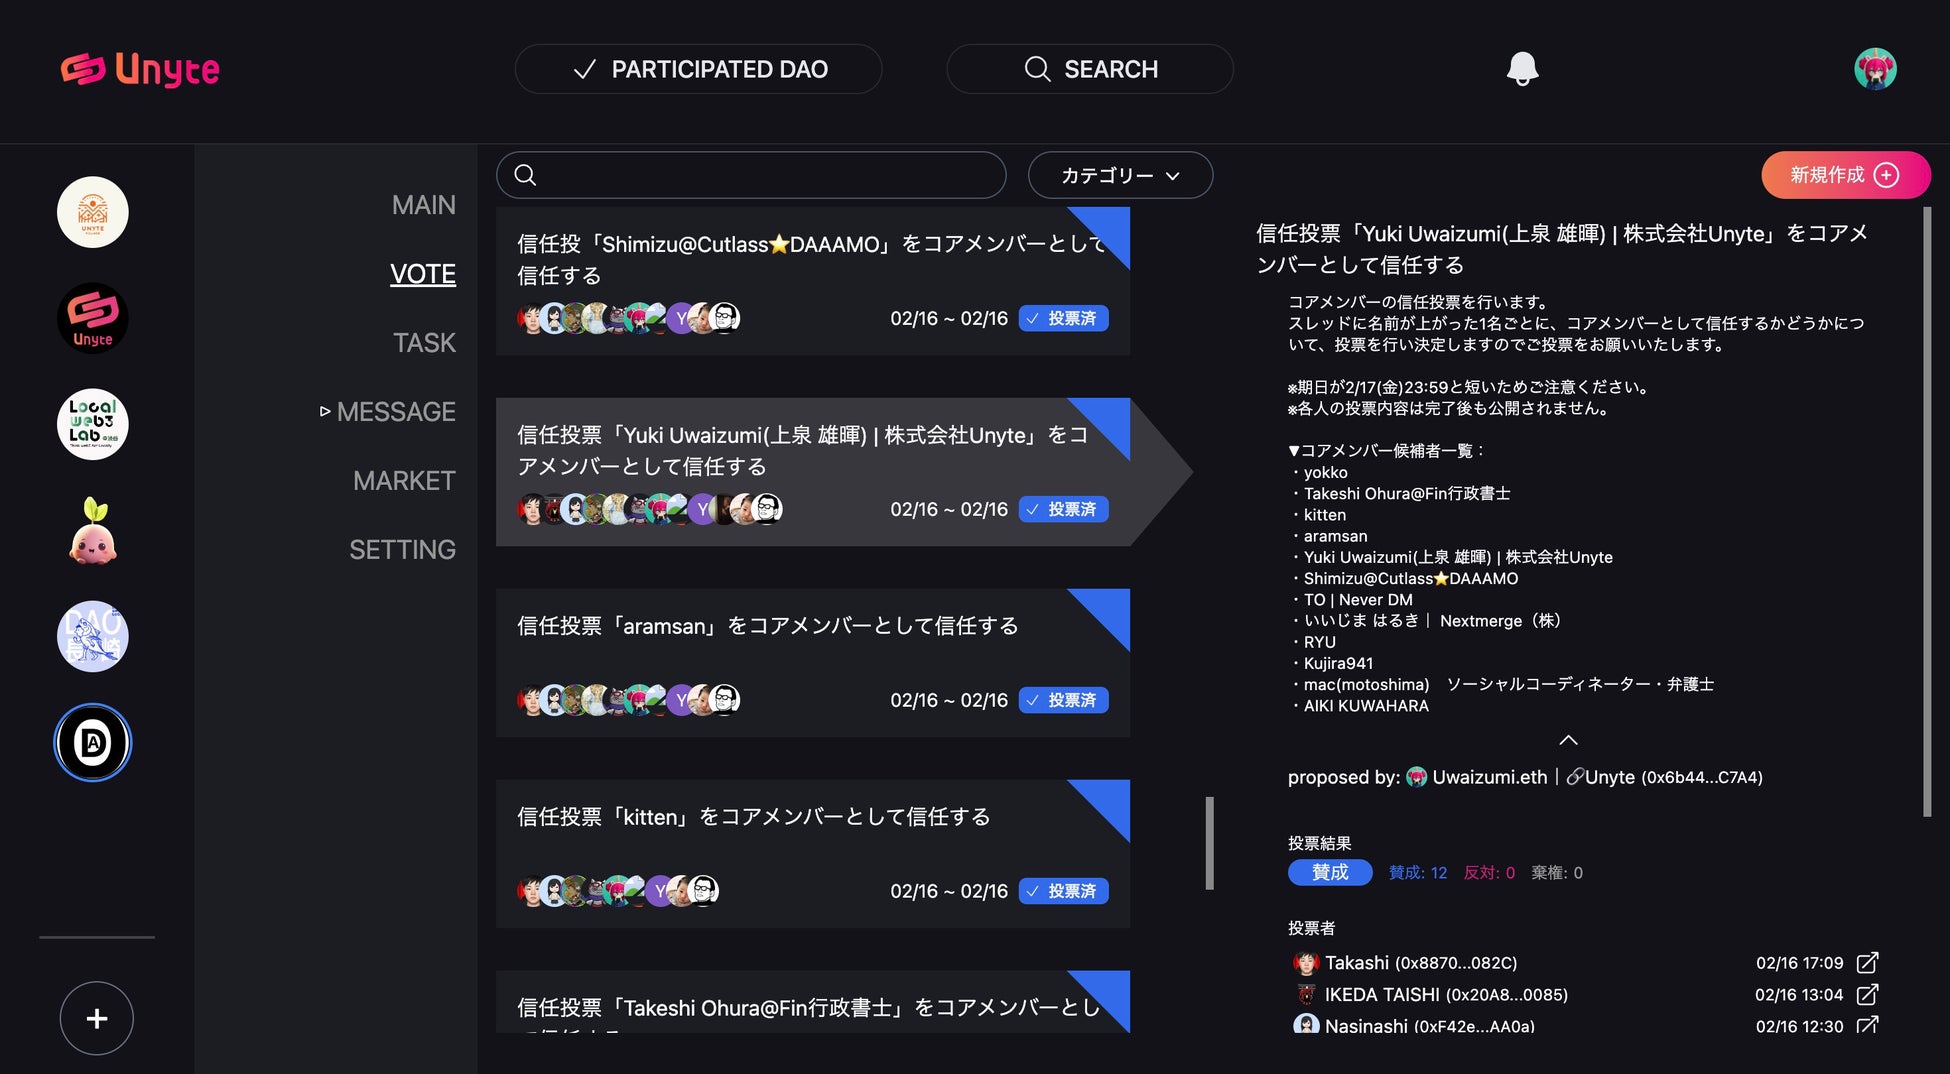The image size is (1950, 1074).
Task: Click the 賛成 result pill
Action: click(x=1330, y=872)
